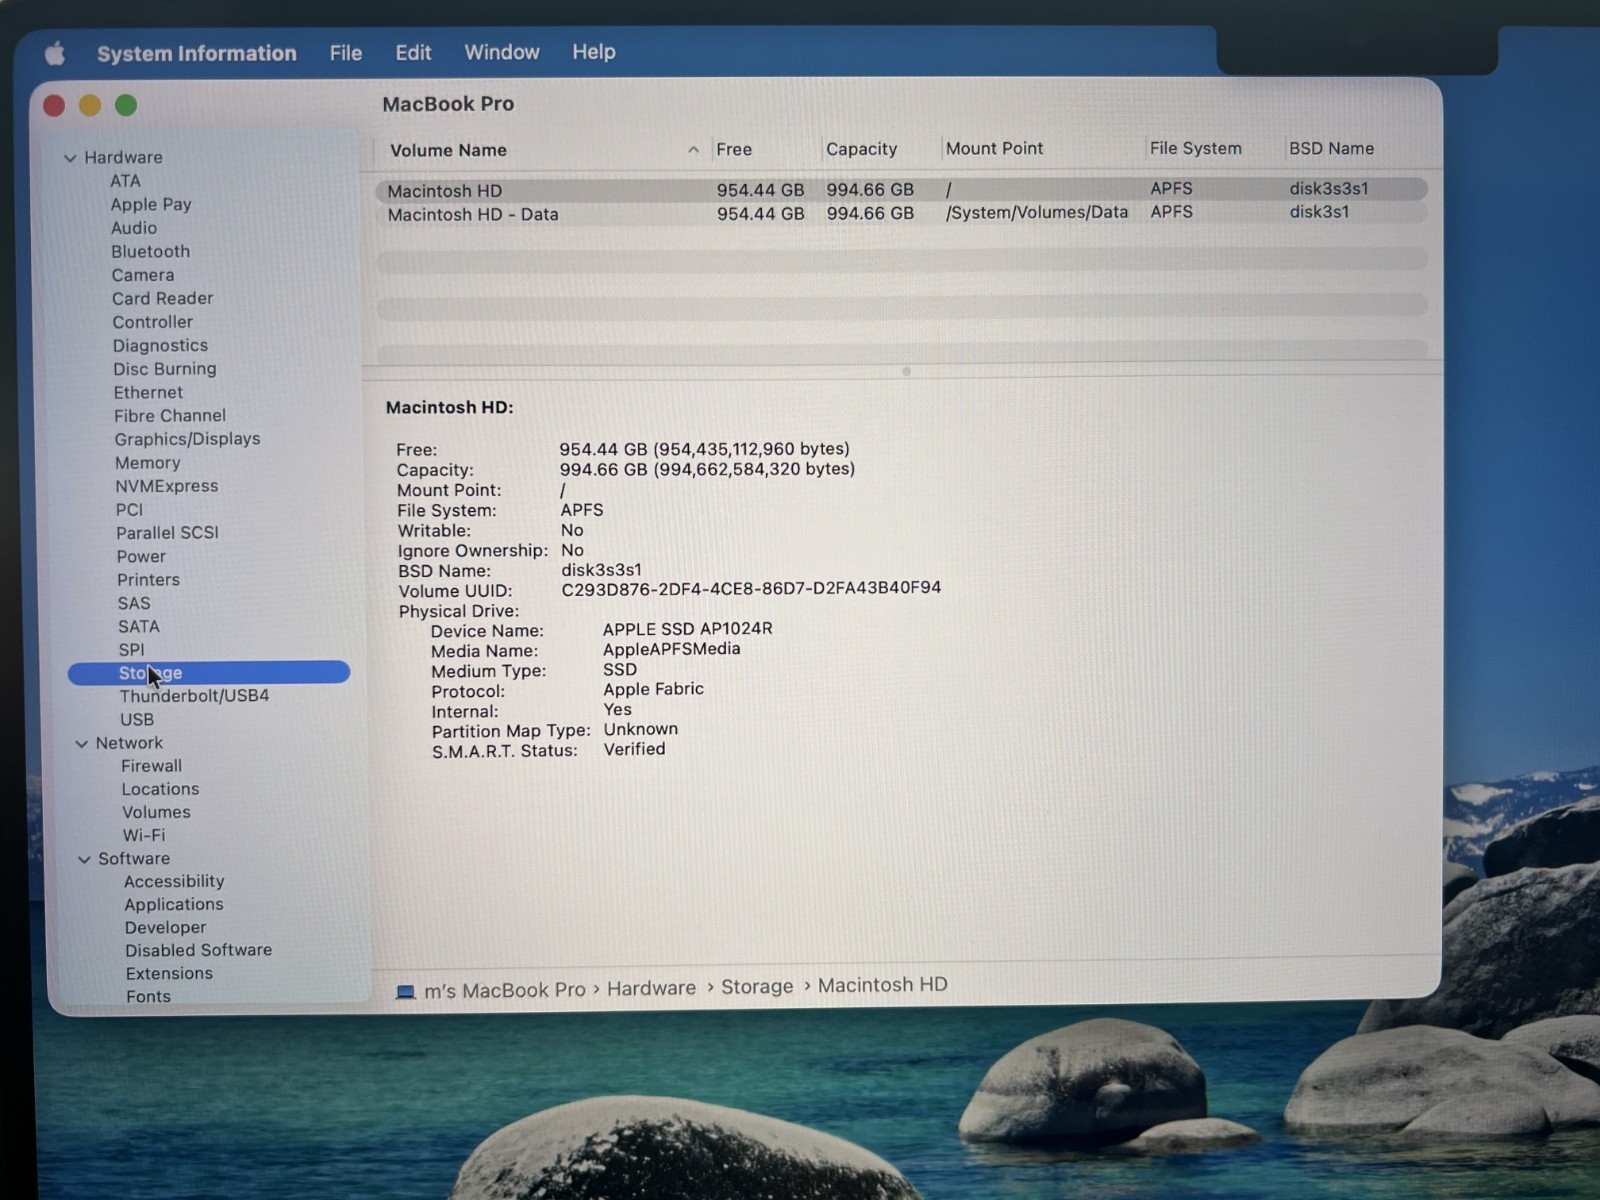Screen dimensions: 1600x1200
Task: Select SATA in the sidebar
Action: tap(138, 627)
